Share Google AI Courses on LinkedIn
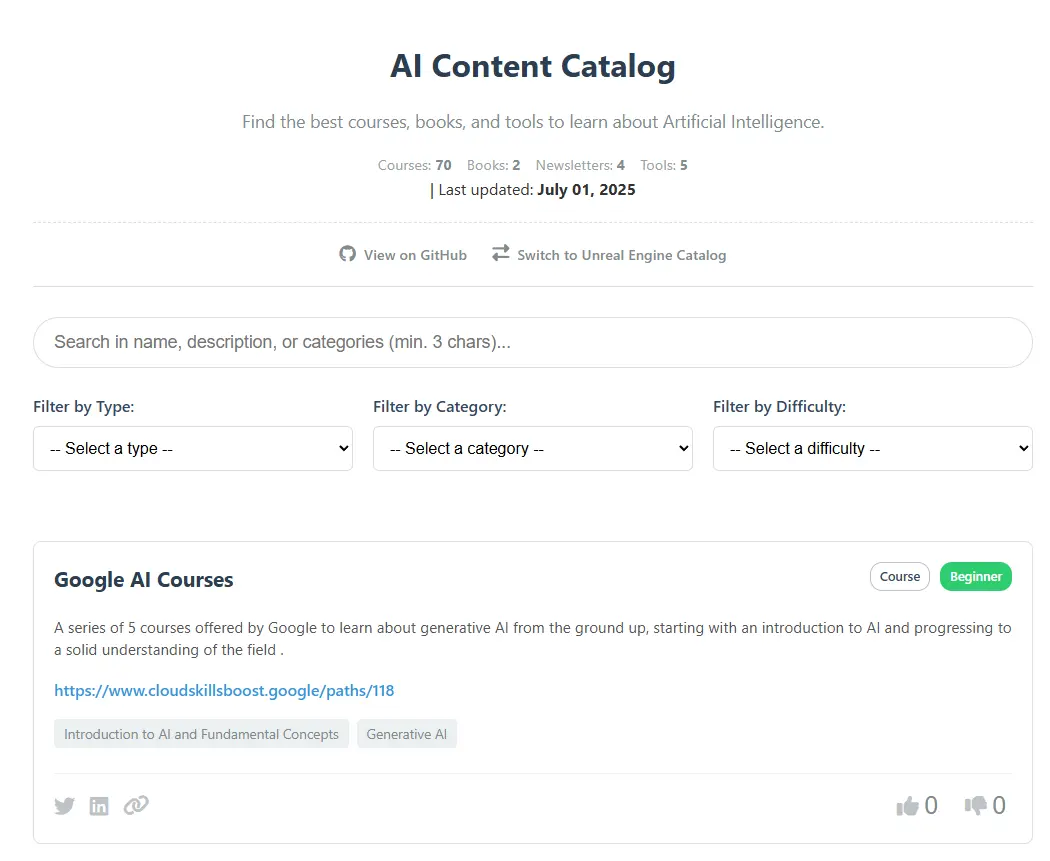The image size is (1050, 861). click(x=99, y=806)
